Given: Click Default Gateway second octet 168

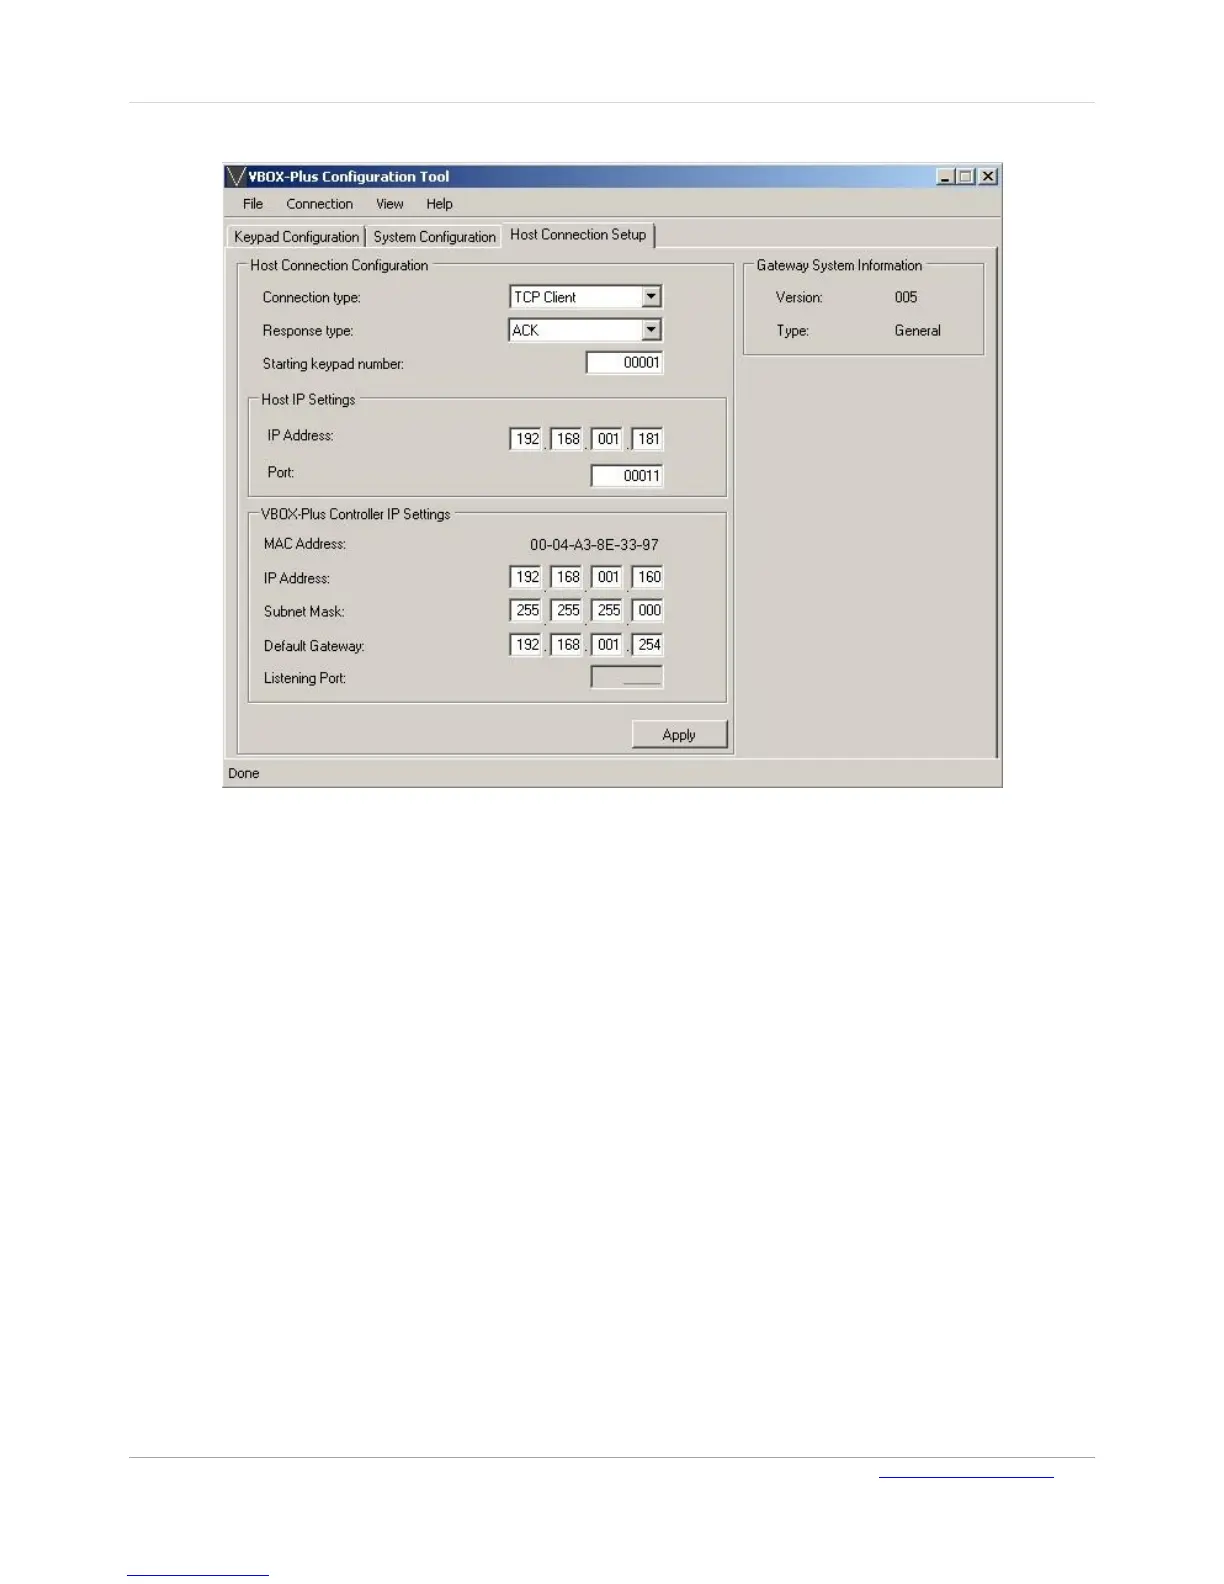Looking at the screenshot, I should pyautogui.click(x=567, y=645).
